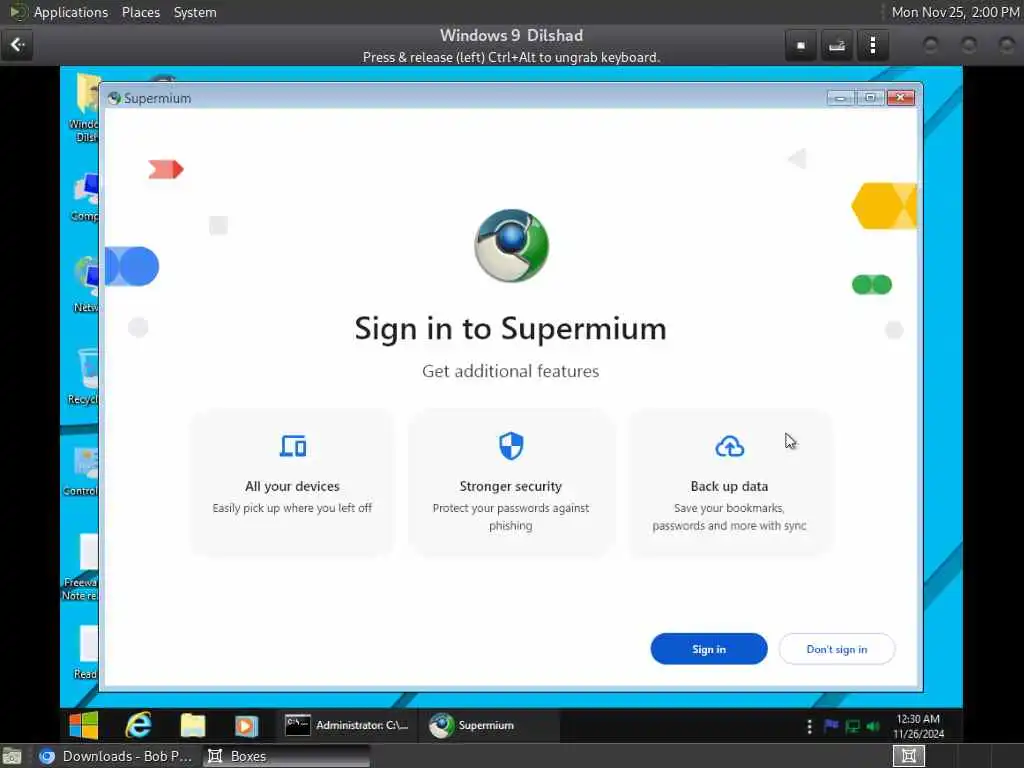This screenshot has height=768, width=1024.
Task: Select the Network desktop icon
Action: 85,285
